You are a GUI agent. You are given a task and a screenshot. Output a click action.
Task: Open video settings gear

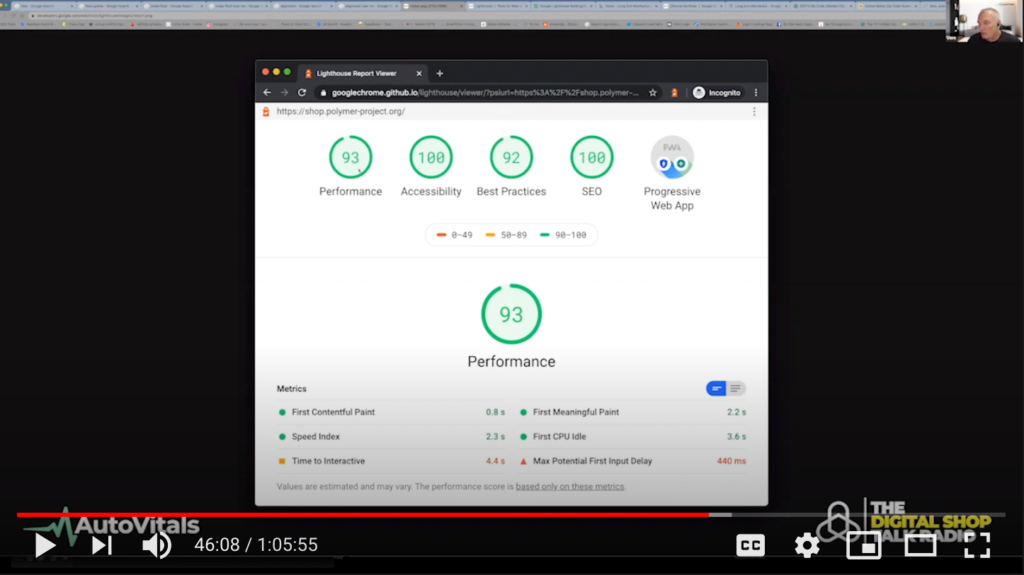pyautogui.click(x=807, y=545)
